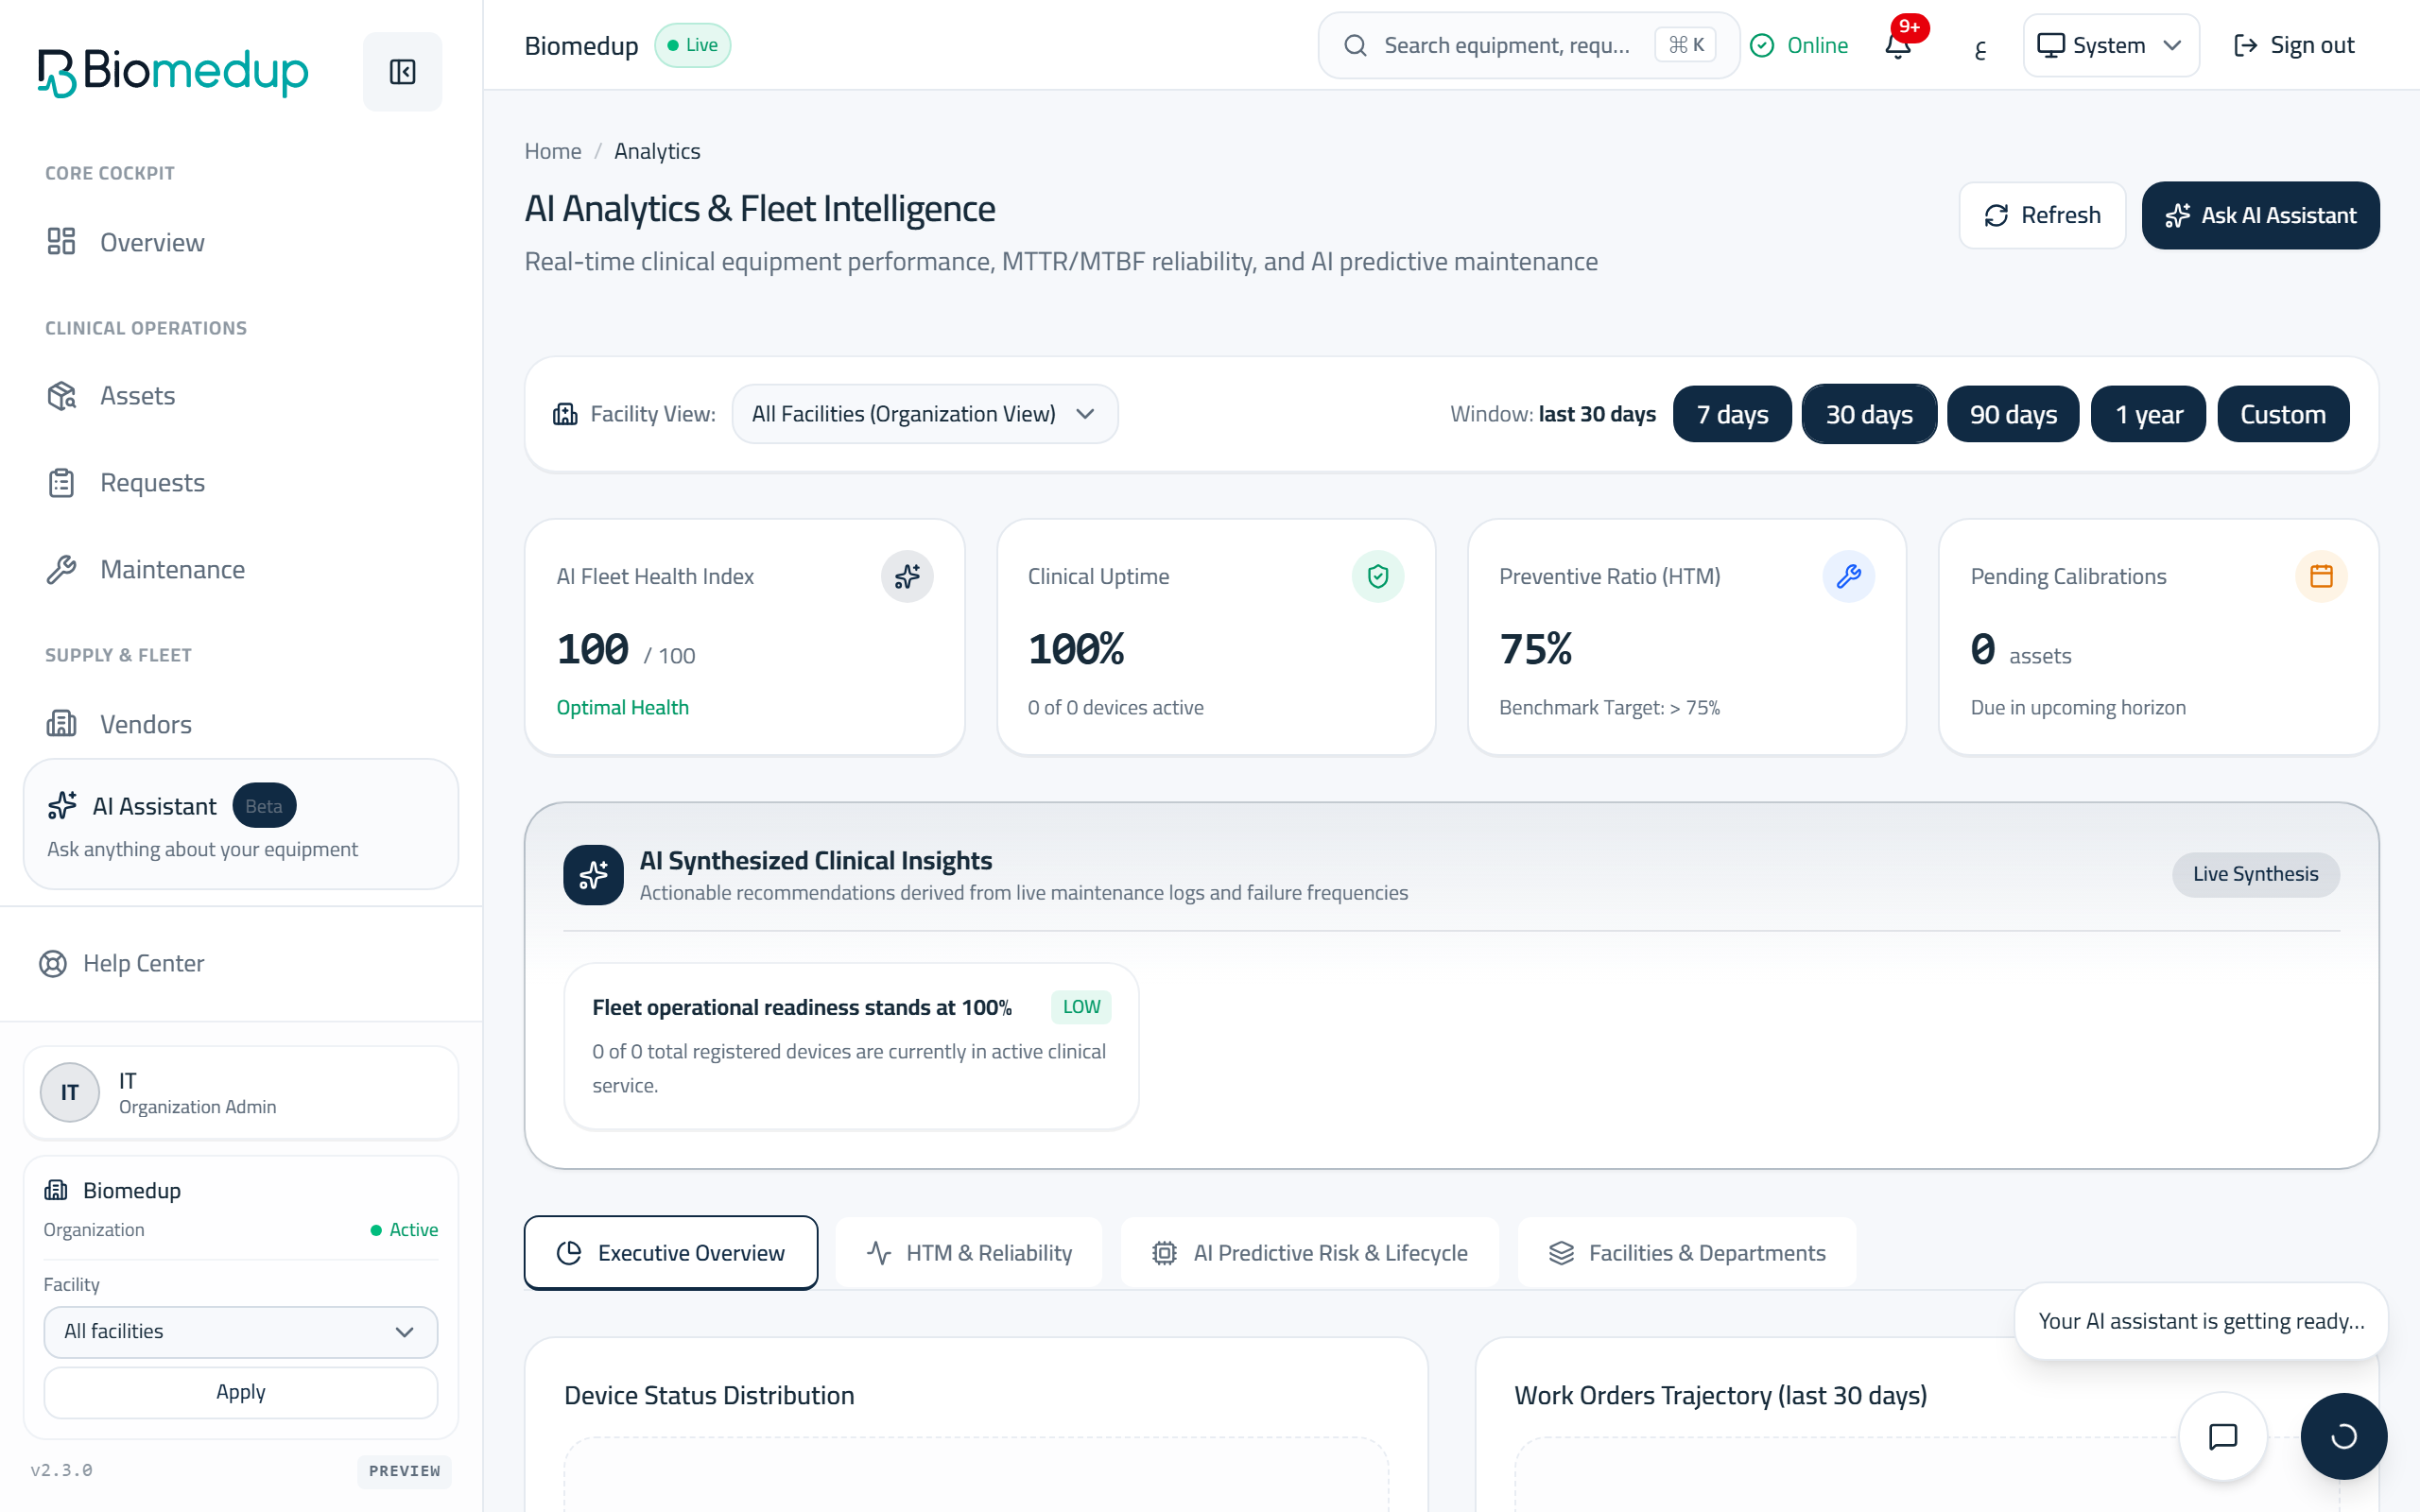The width and height of the screenshot is (2420, 1512).
Task: Go to Overview in sidebar
Action: click(240, 242)
